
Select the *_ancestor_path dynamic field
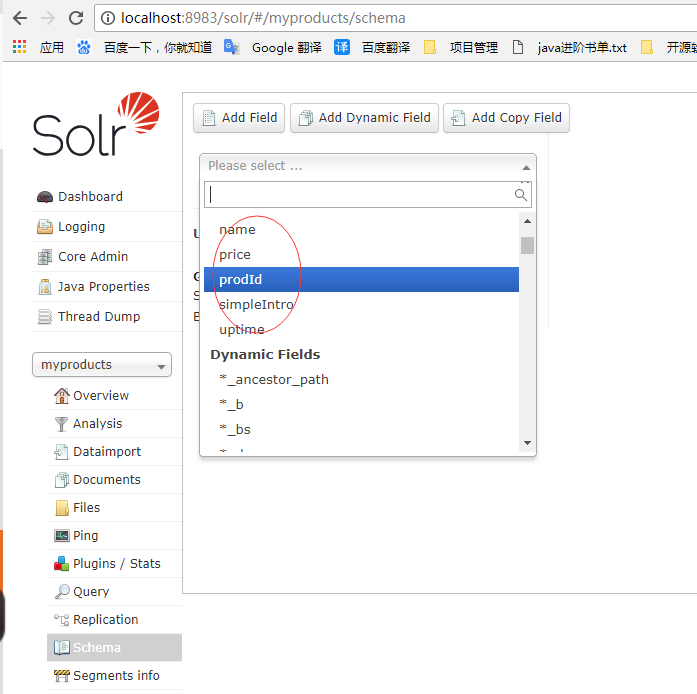(361, 380)
